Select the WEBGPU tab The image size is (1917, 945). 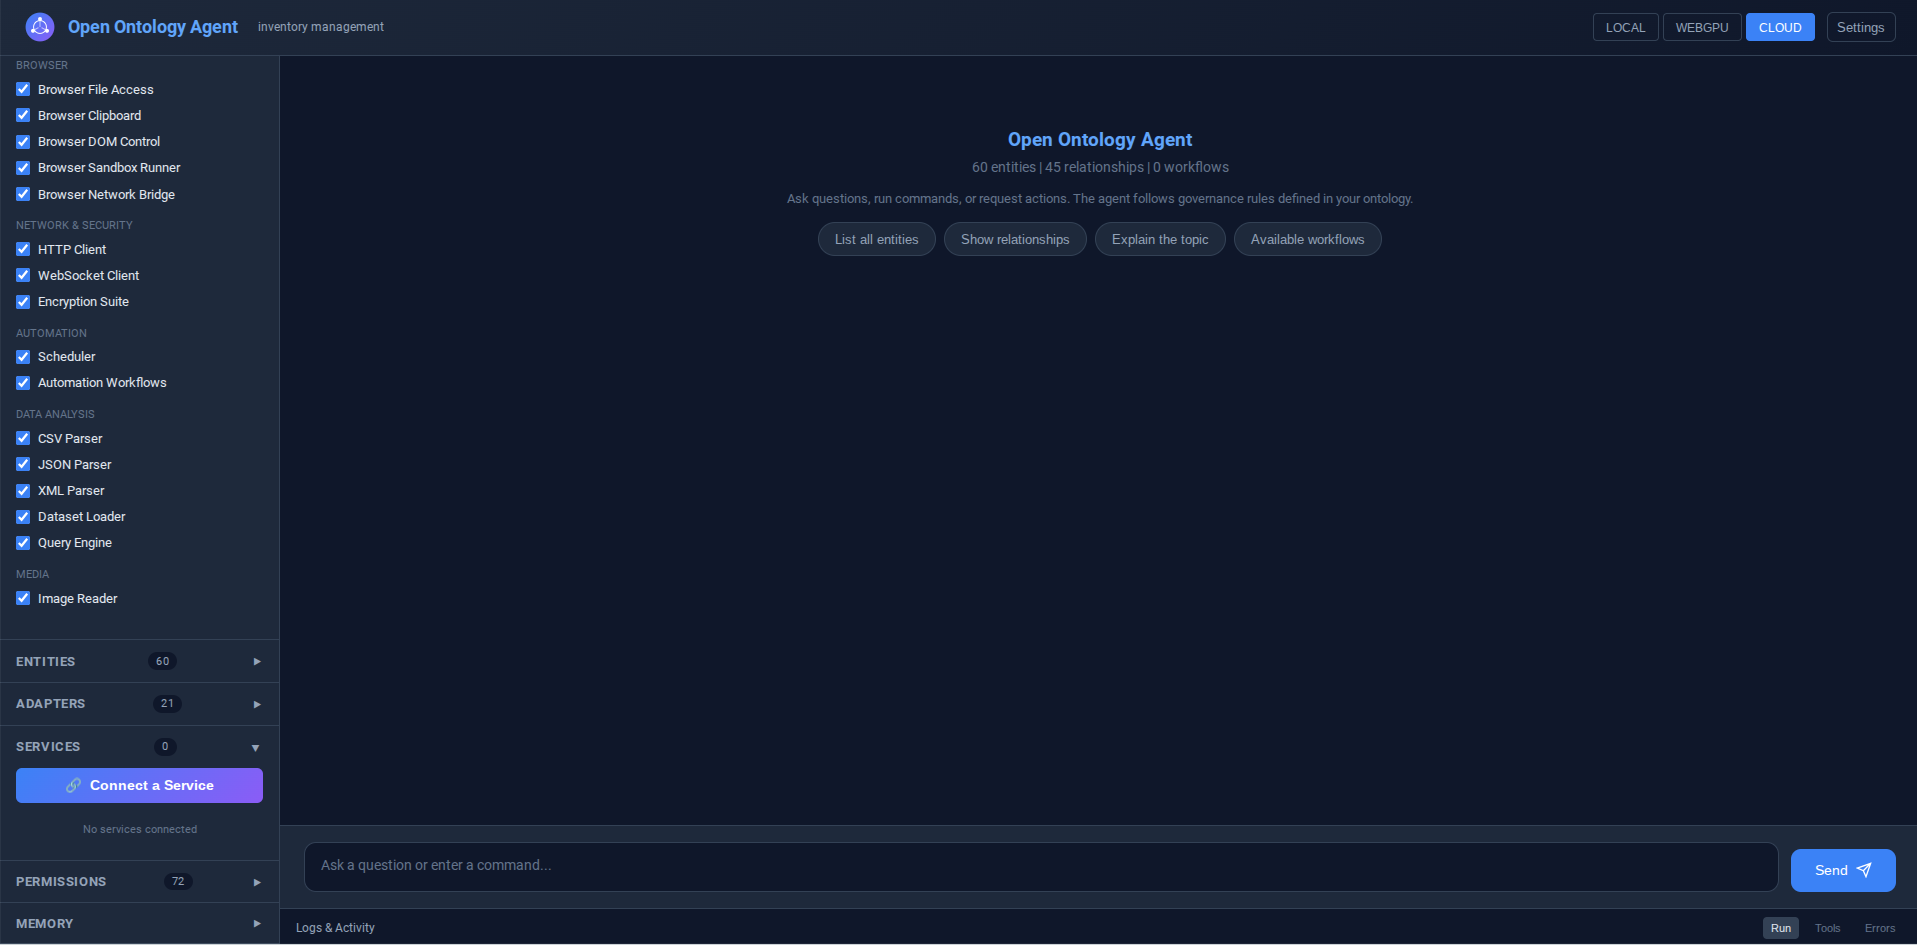(x=1702, y=27)
